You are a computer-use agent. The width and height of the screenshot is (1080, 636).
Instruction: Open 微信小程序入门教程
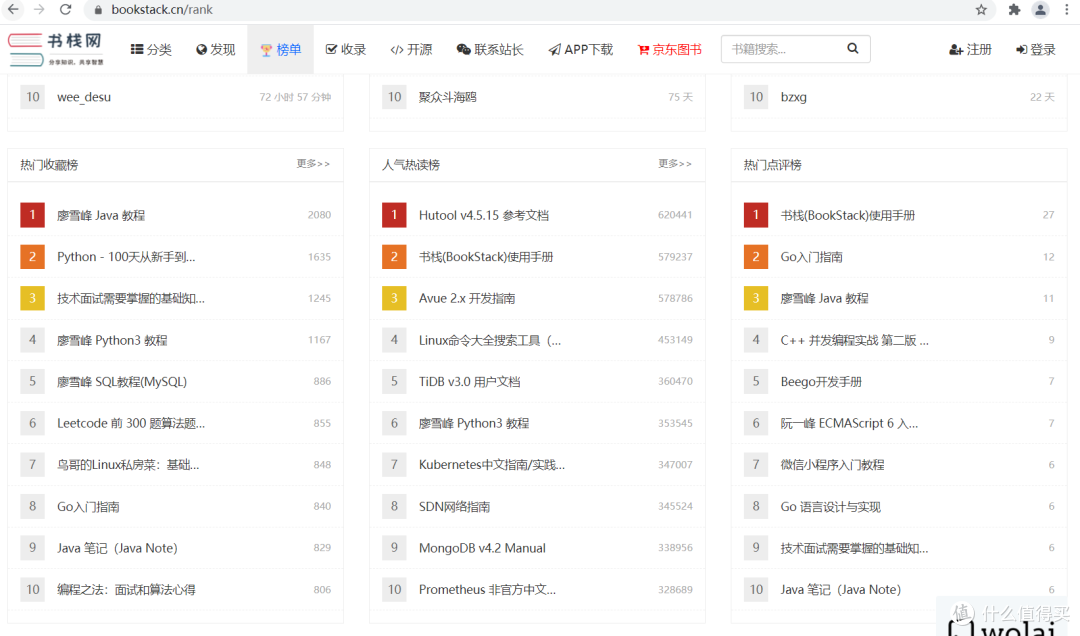pyautogui.click(x=832, y=465)
